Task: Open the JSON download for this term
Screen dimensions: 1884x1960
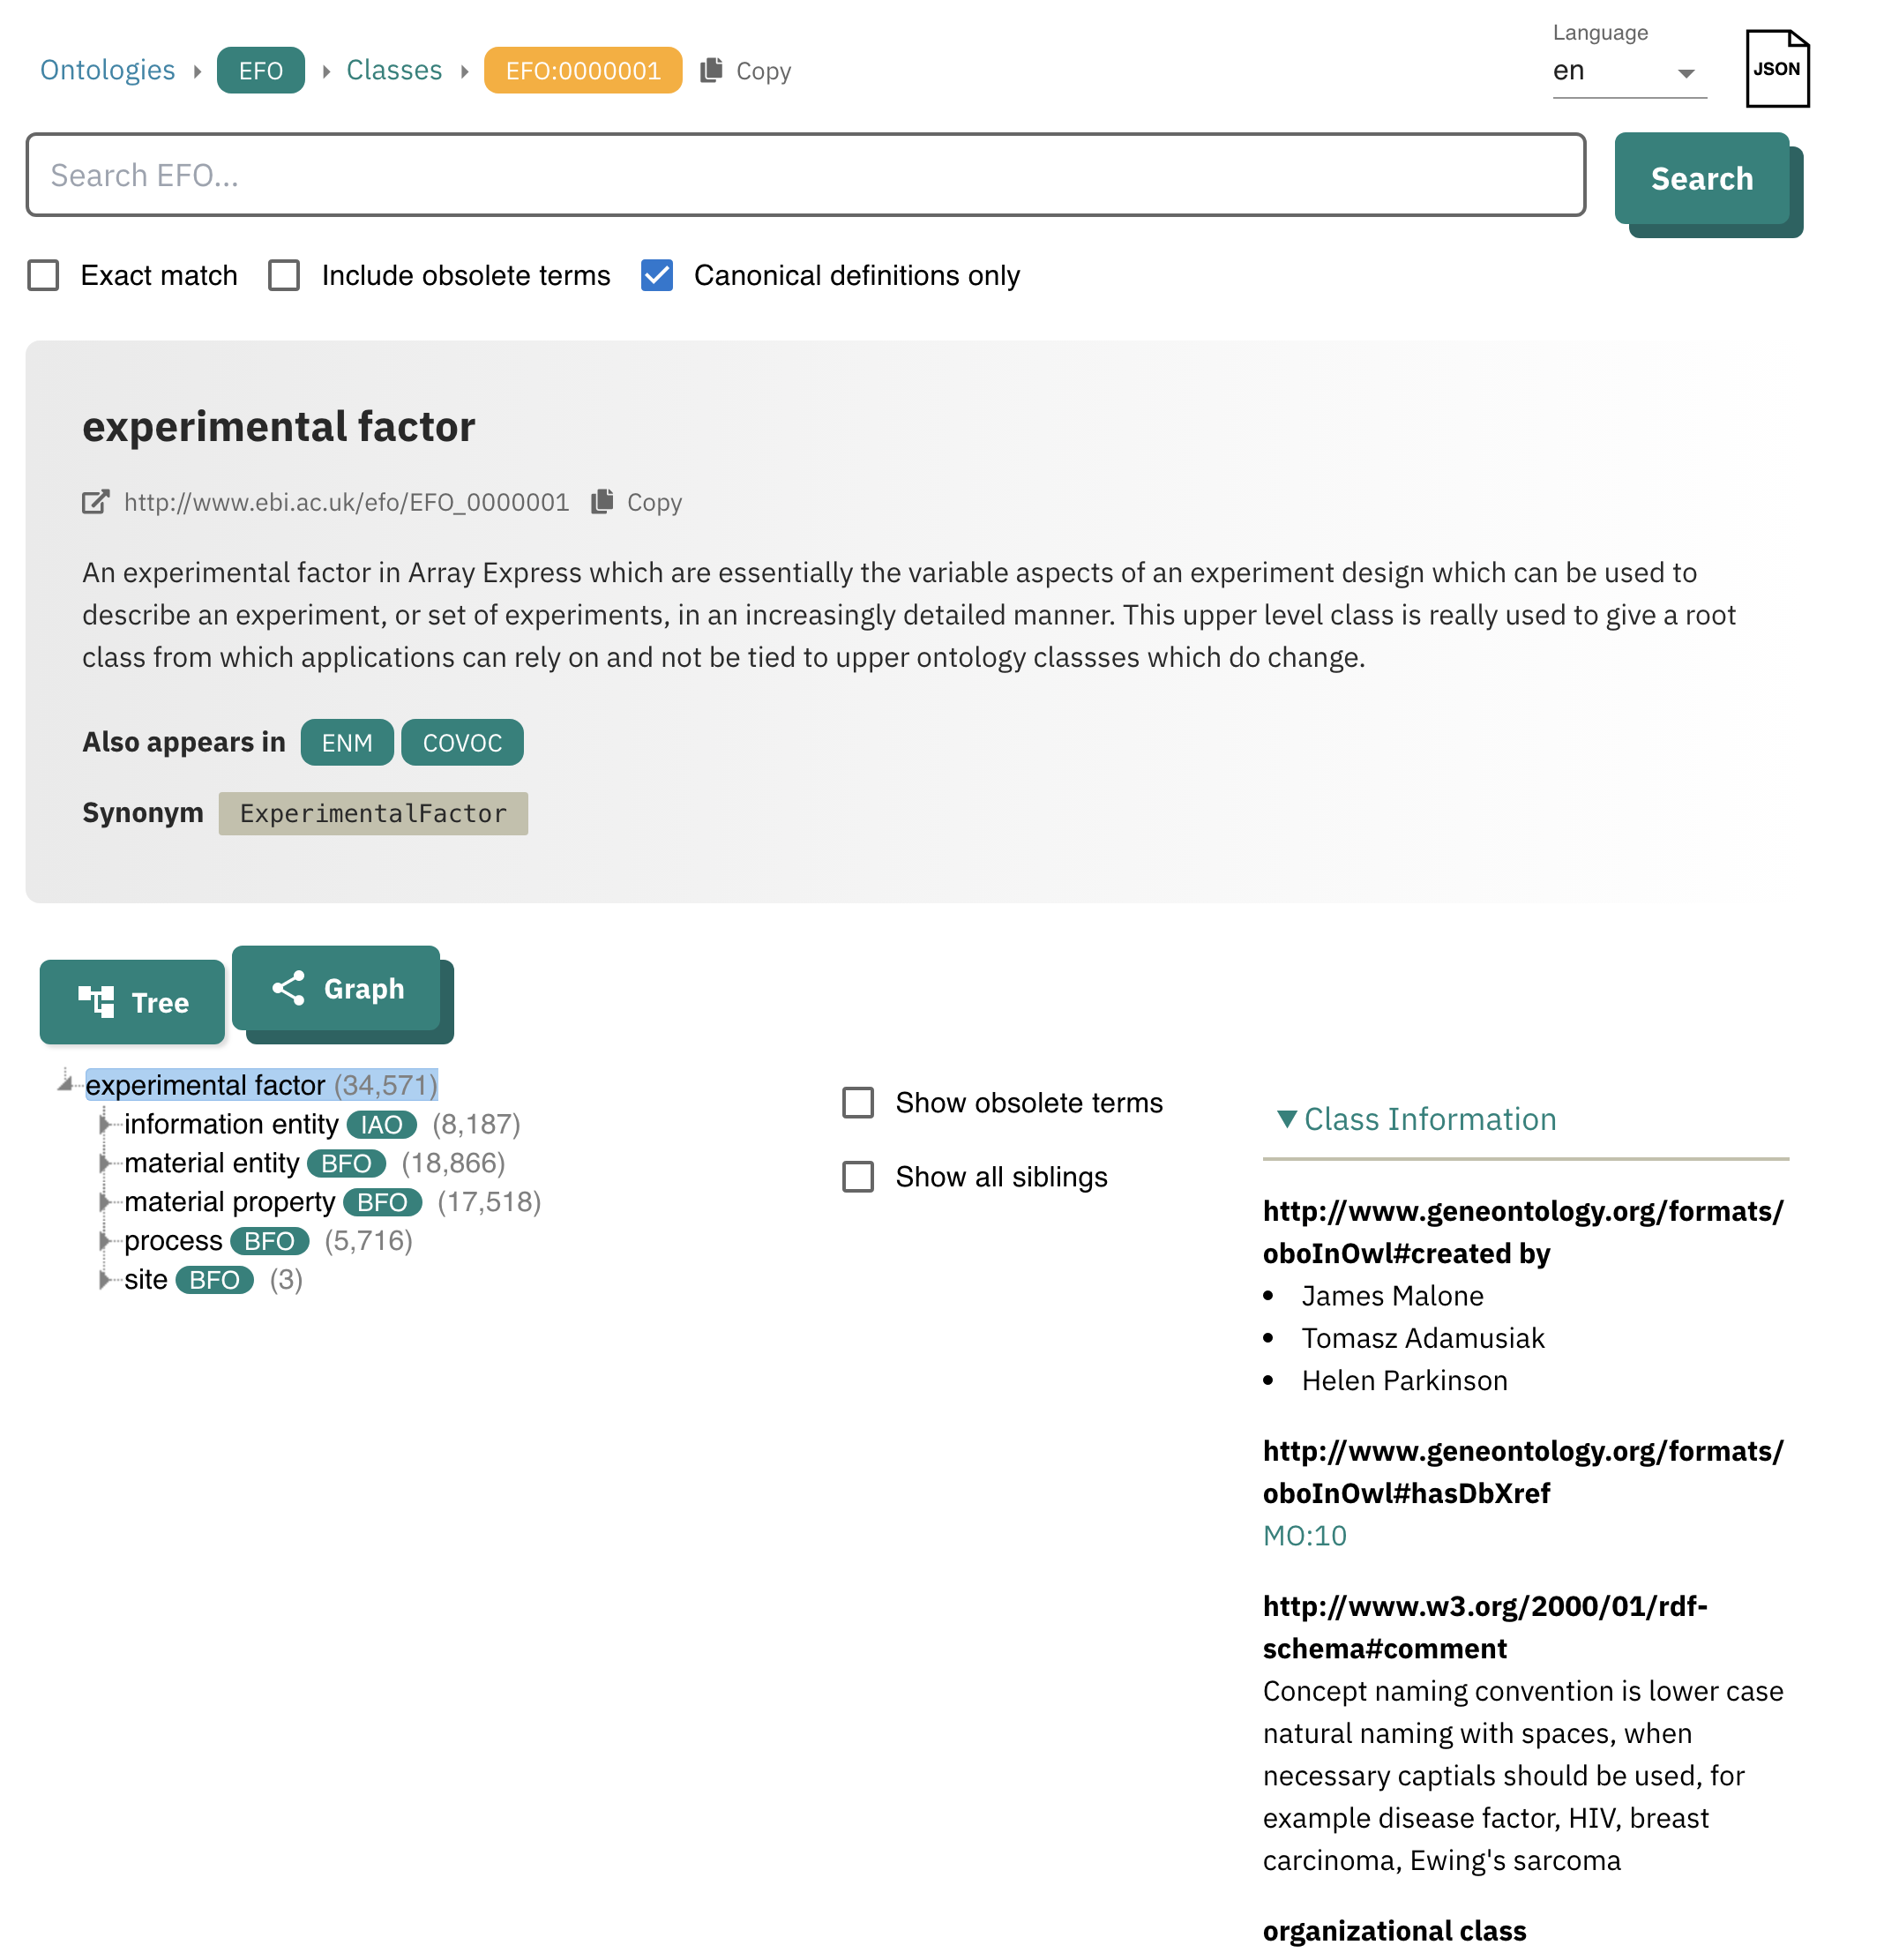Action: pyautogui.click(x=1778, y=68)
